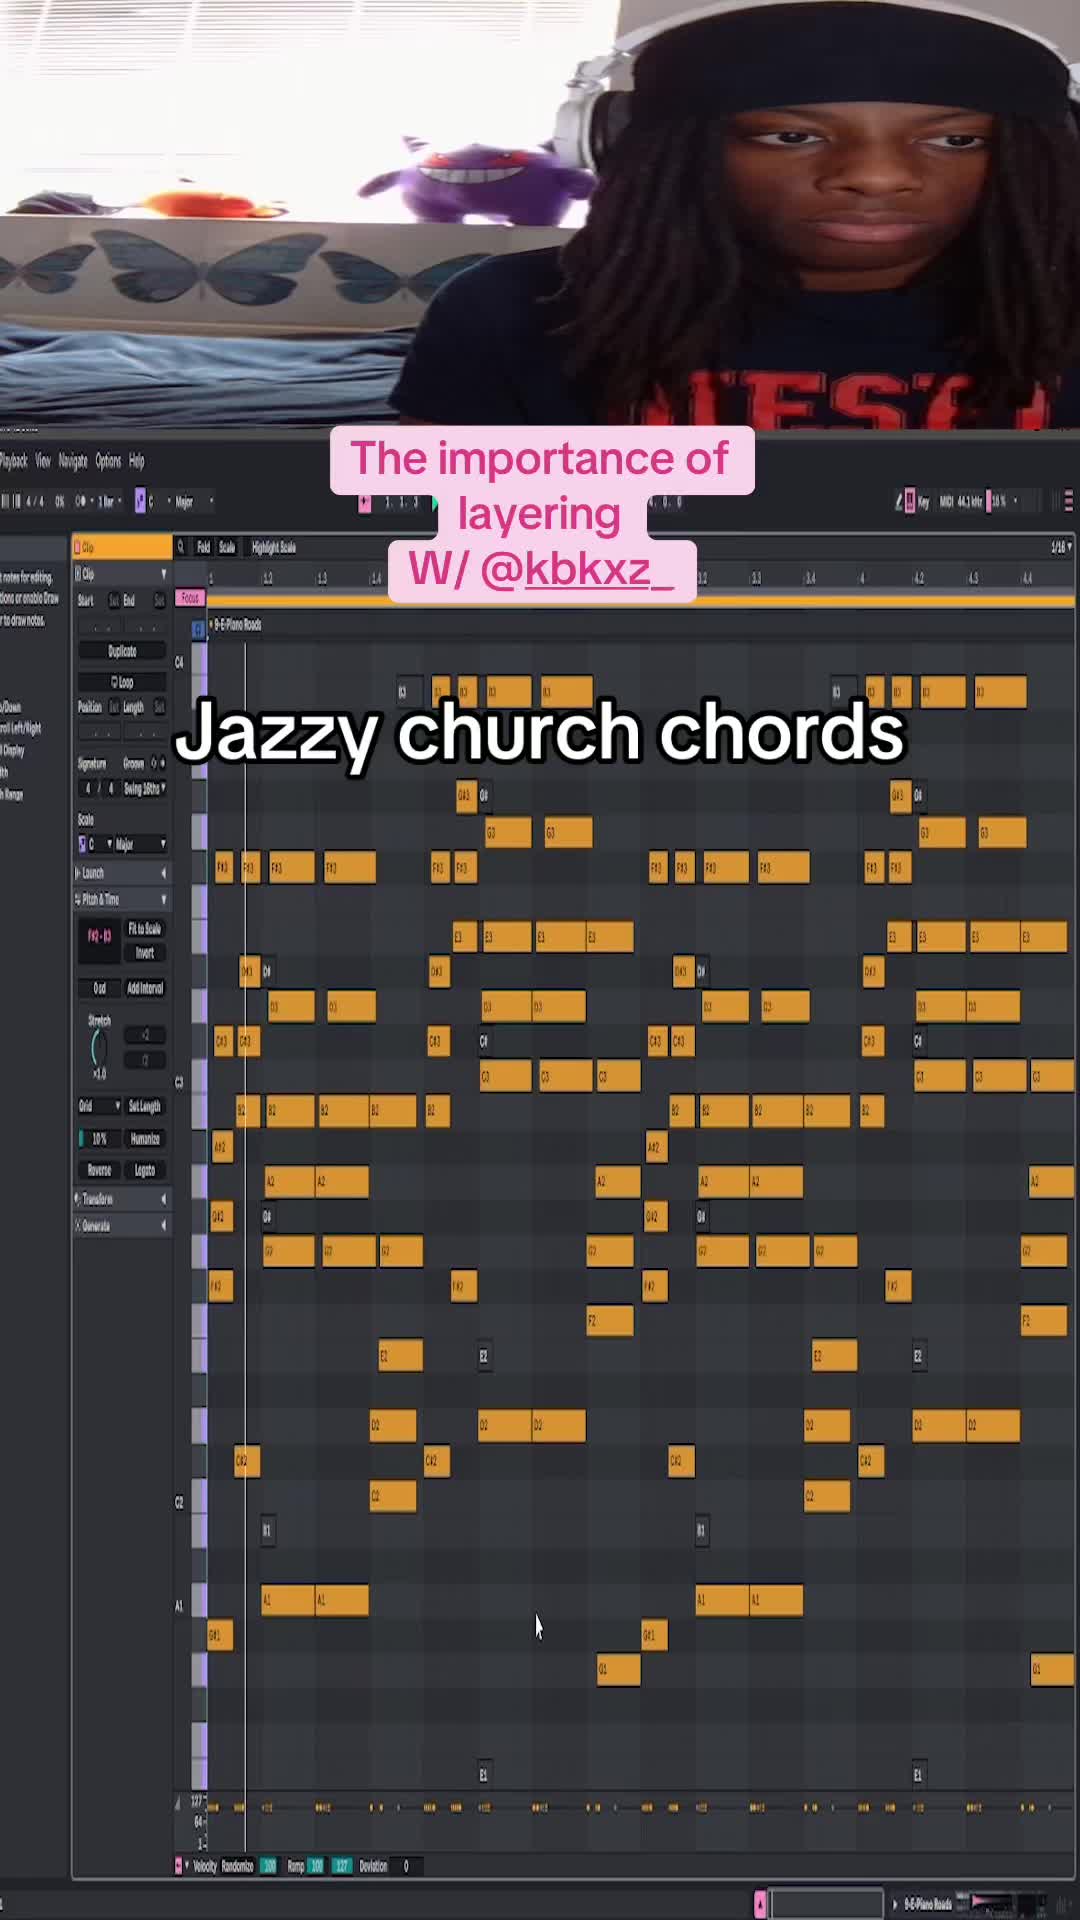
Task: Select the orange Clip tab
Action: [x=122, y=547]
